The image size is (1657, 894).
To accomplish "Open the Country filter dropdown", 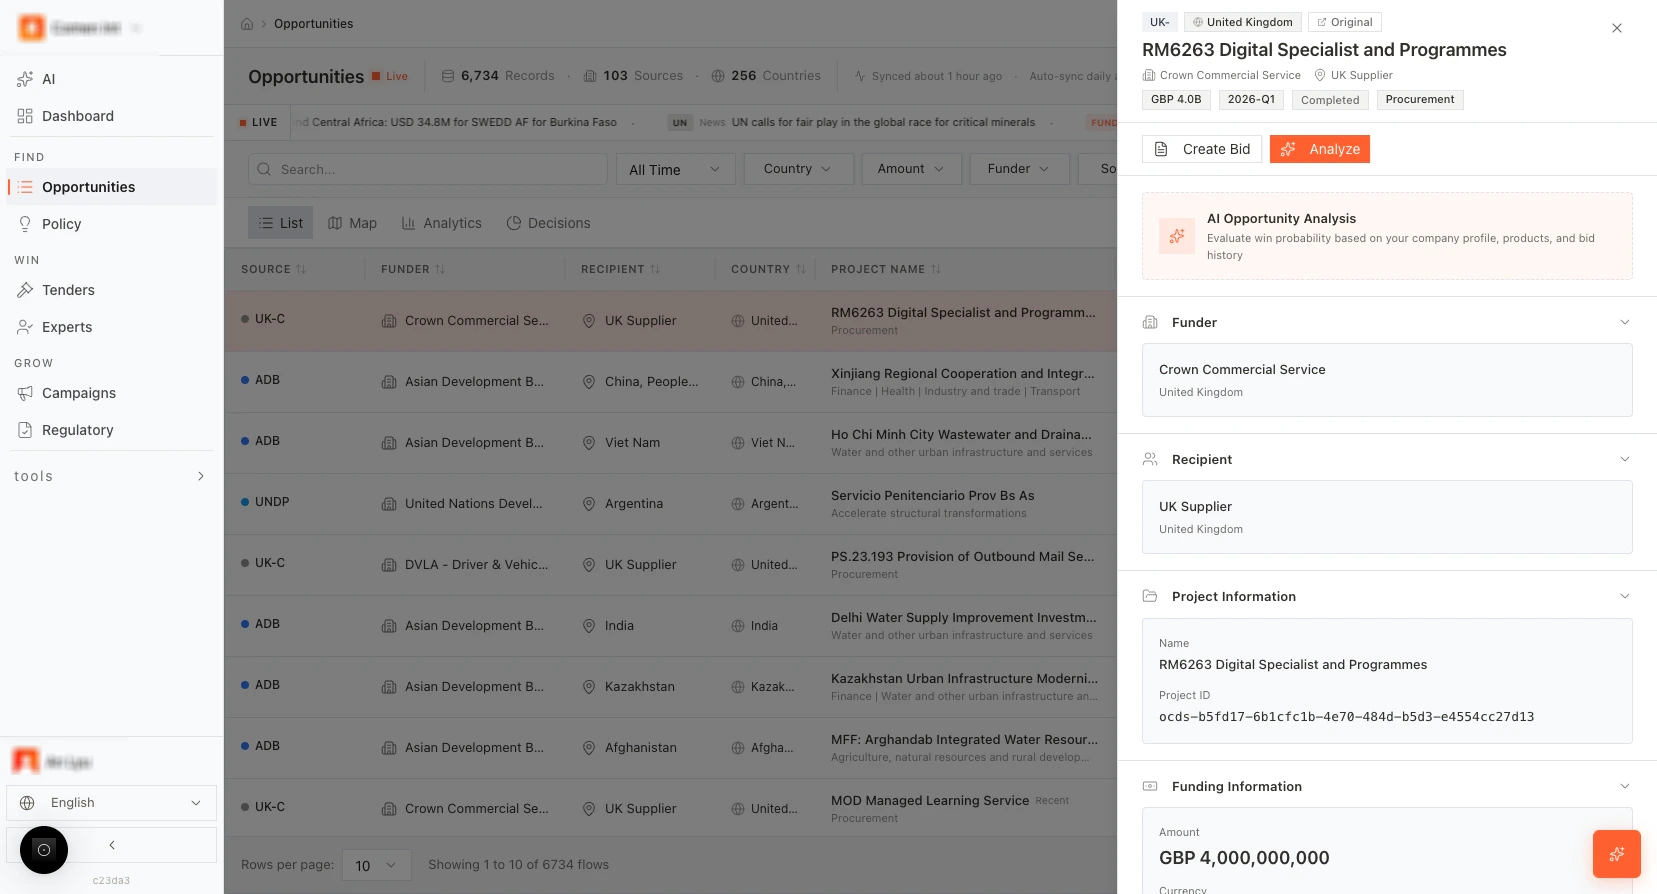I will (x=798, y=169).
